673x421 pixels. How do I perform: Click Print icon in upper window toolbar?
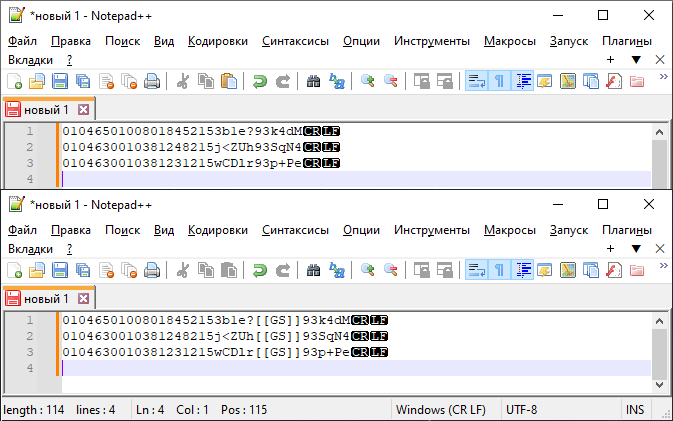[x=152, y=81]
